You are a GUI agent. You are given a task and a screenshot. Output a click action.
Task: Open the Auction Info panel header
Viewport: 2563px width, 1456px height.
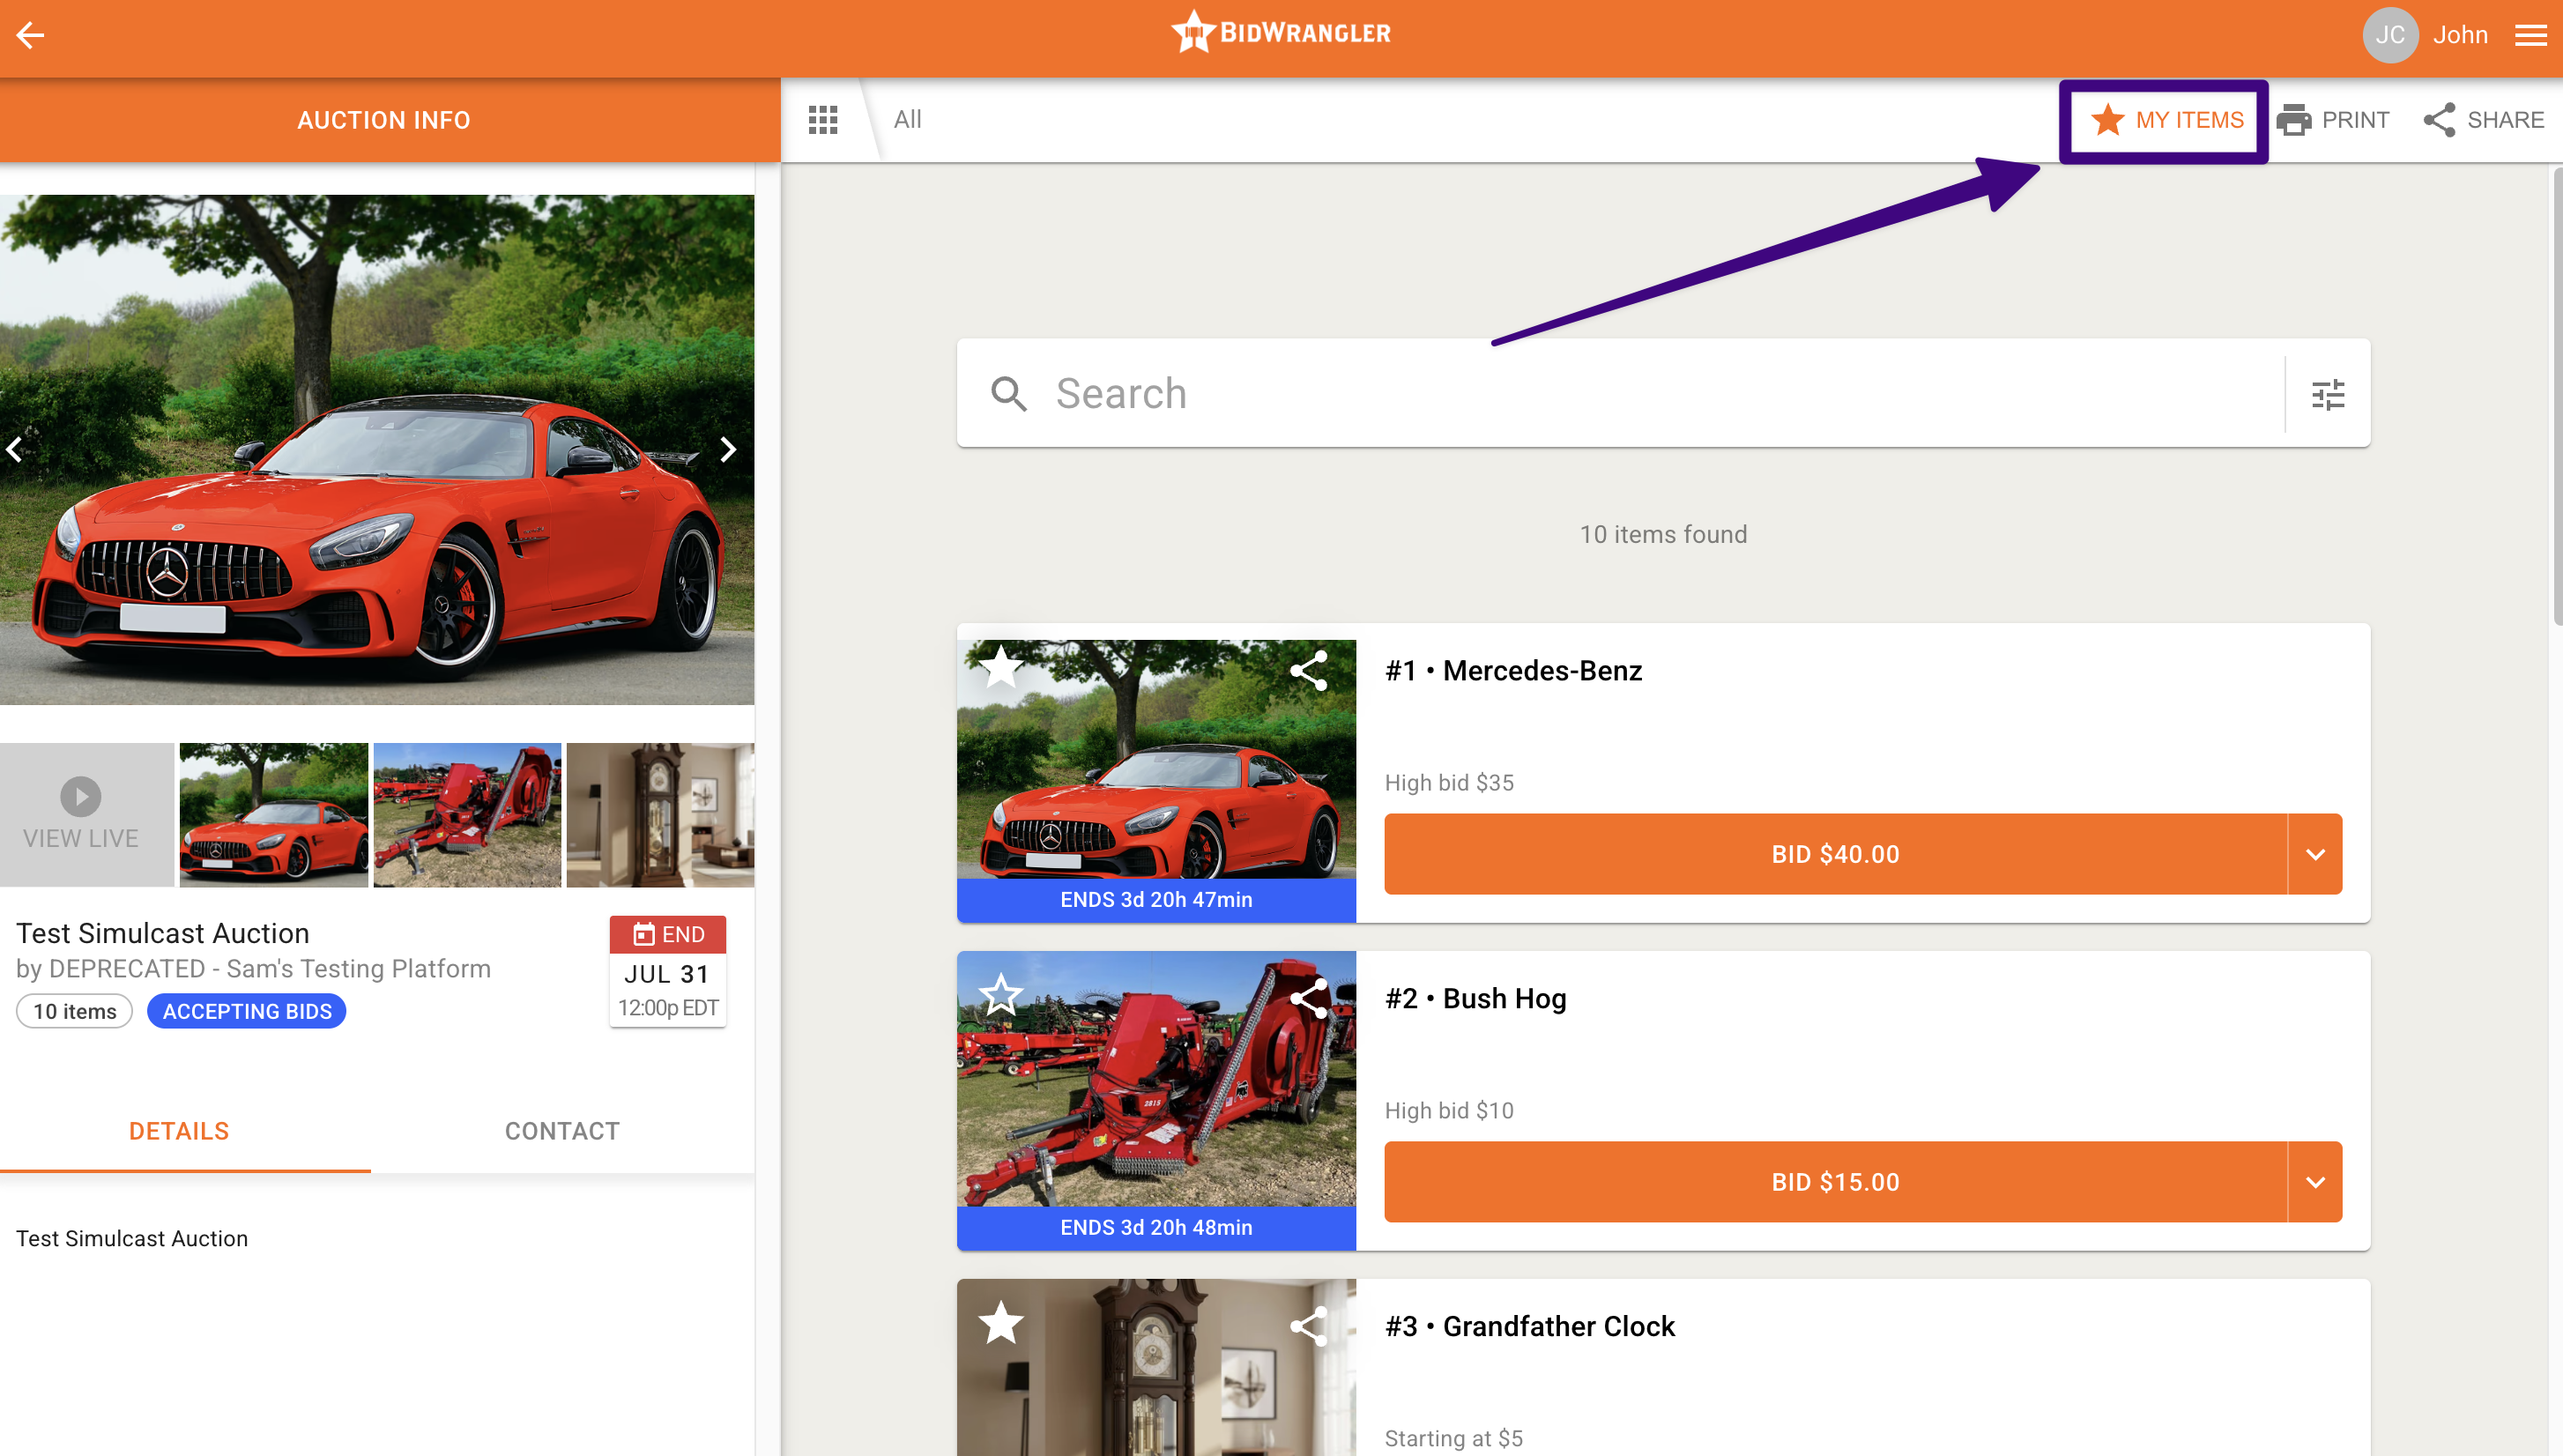pos(384,120)
